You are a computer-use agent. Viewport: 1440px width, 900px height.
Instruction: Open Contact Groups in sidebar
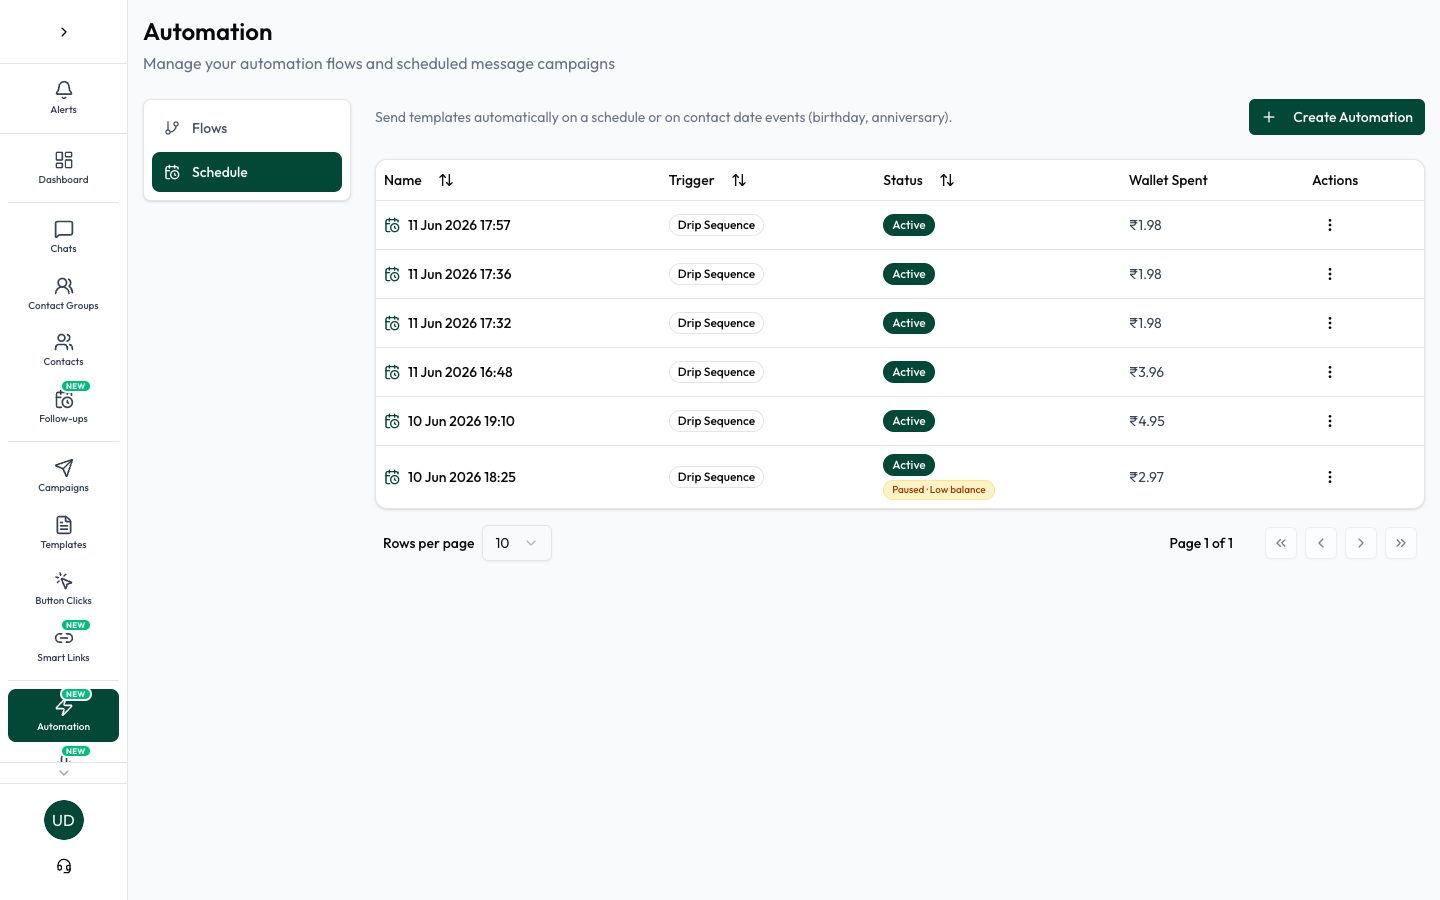point(63,293)
